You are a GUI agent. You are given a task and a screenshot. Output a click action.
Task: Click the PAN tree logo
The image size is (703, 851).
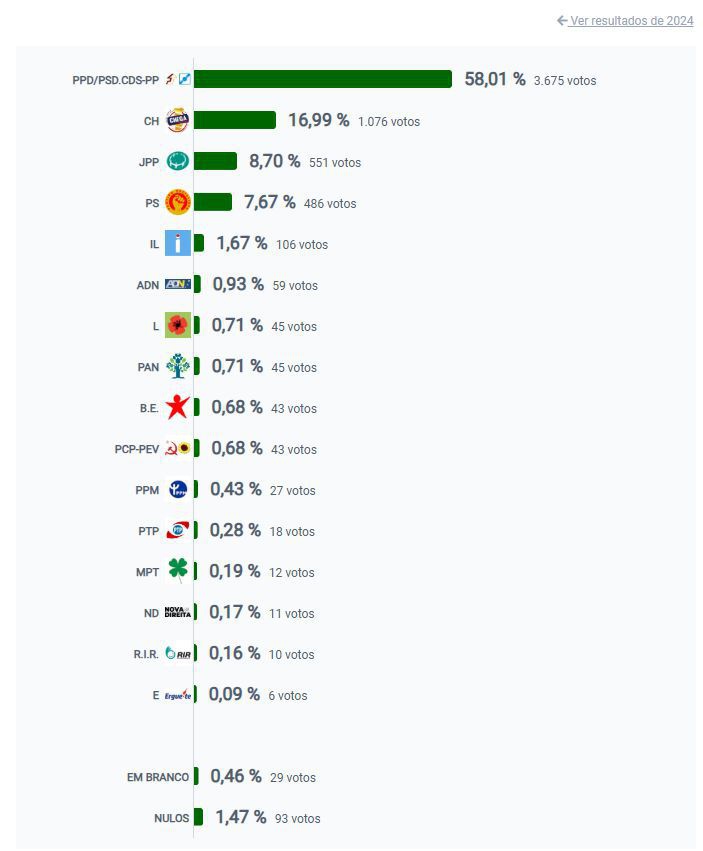click(177, 367)
